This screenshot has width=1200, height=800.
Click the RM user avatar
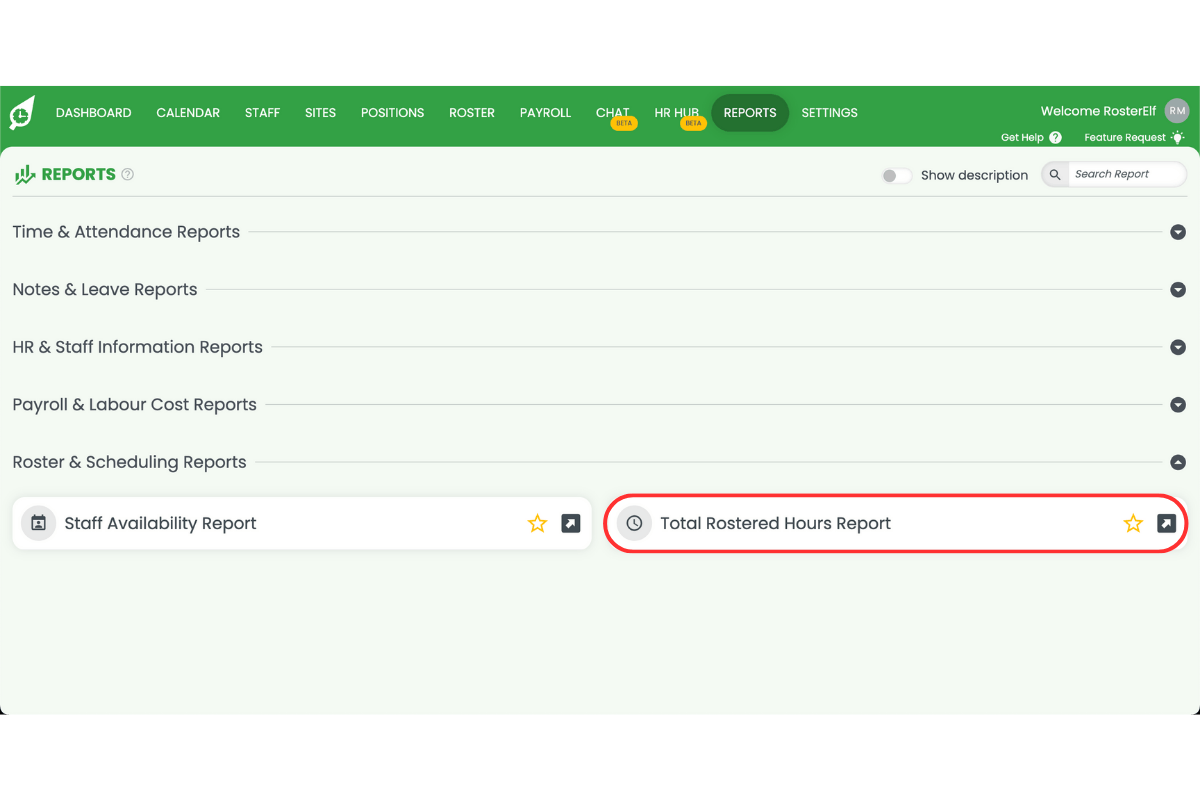1177,111
